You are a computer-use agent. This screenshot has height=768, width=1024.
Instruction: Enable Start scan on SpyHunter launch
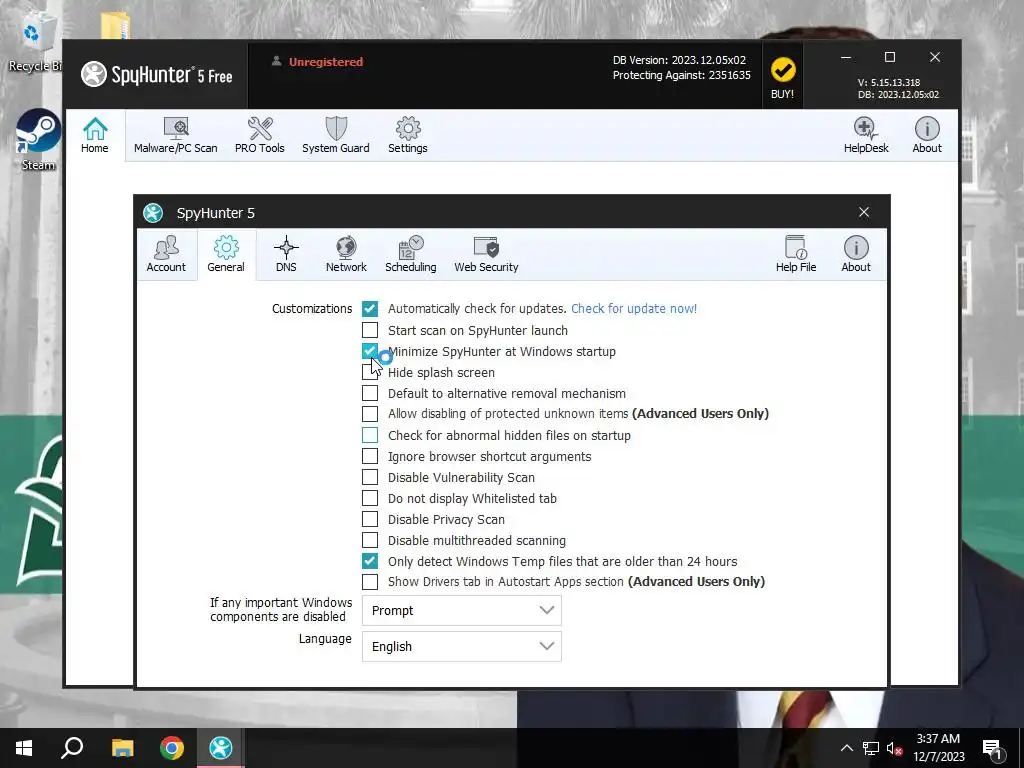pos(370,330)
